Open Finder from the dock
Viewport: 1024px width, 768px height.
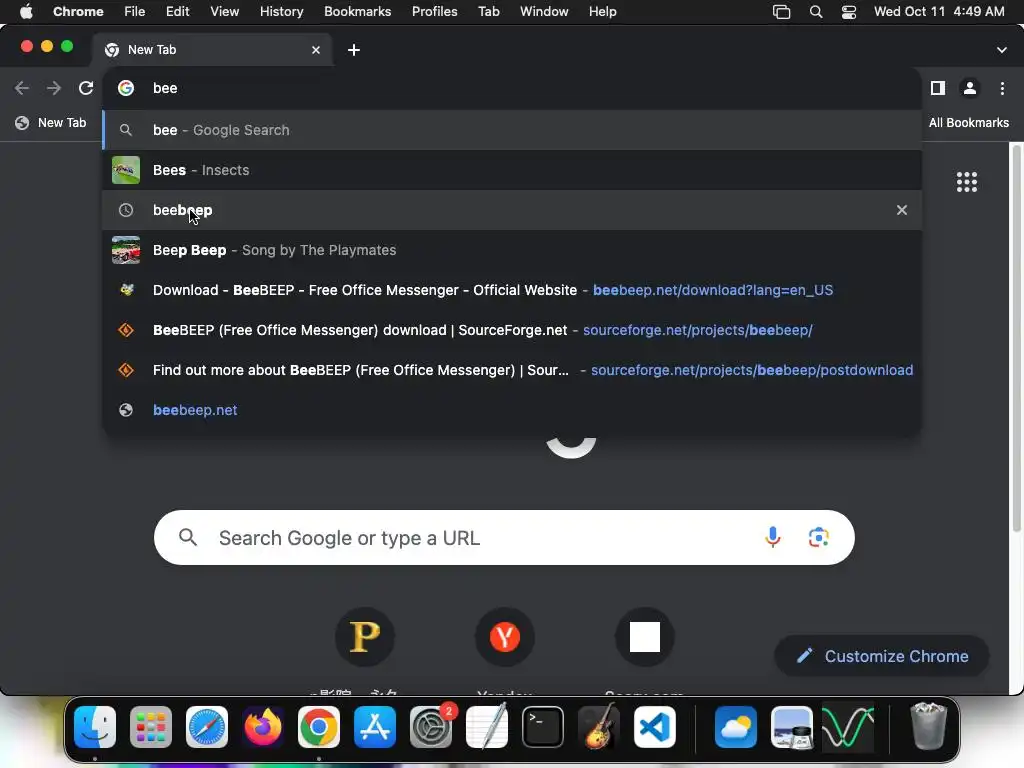coord(95,727)
